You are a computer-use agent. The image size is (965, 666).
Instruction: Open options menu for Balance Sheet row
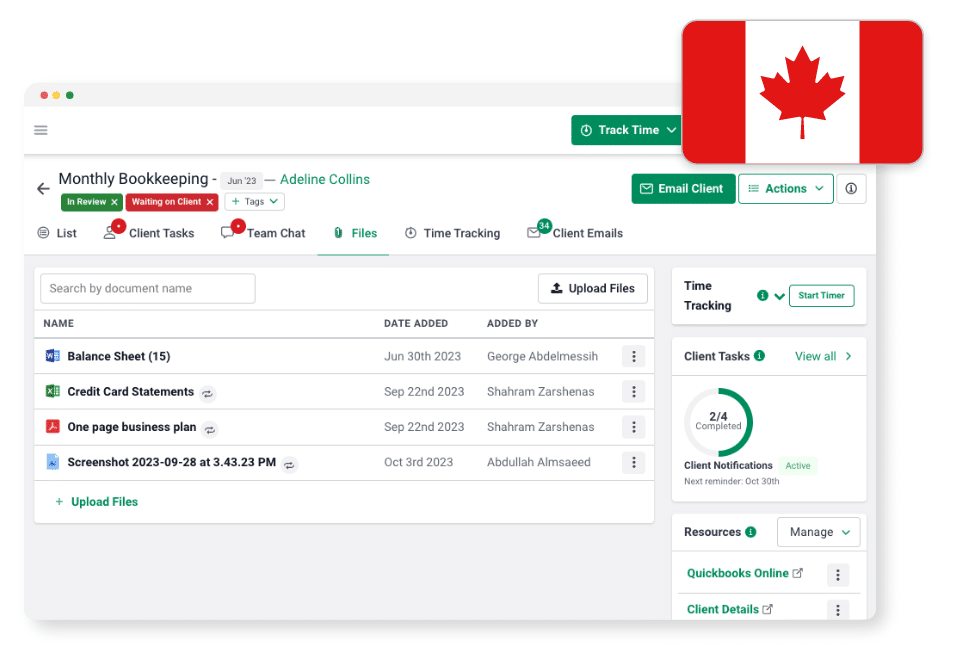point(634,356)
